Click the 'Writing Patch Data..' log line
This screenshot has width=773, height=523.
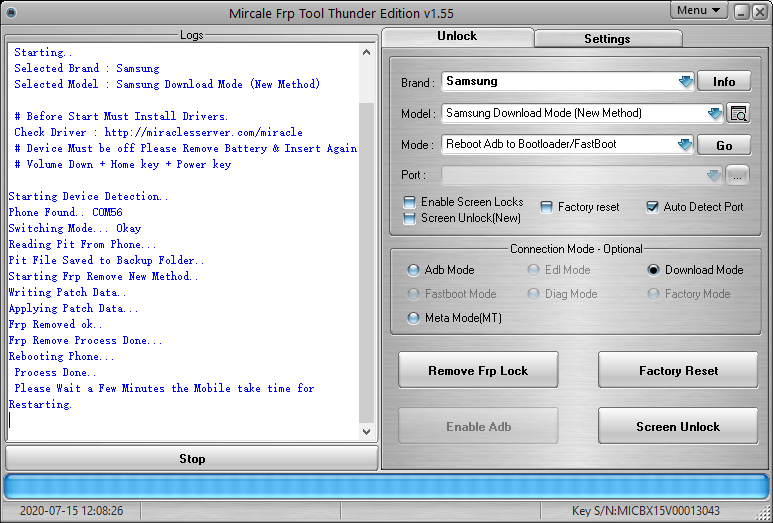pos(67,292)
